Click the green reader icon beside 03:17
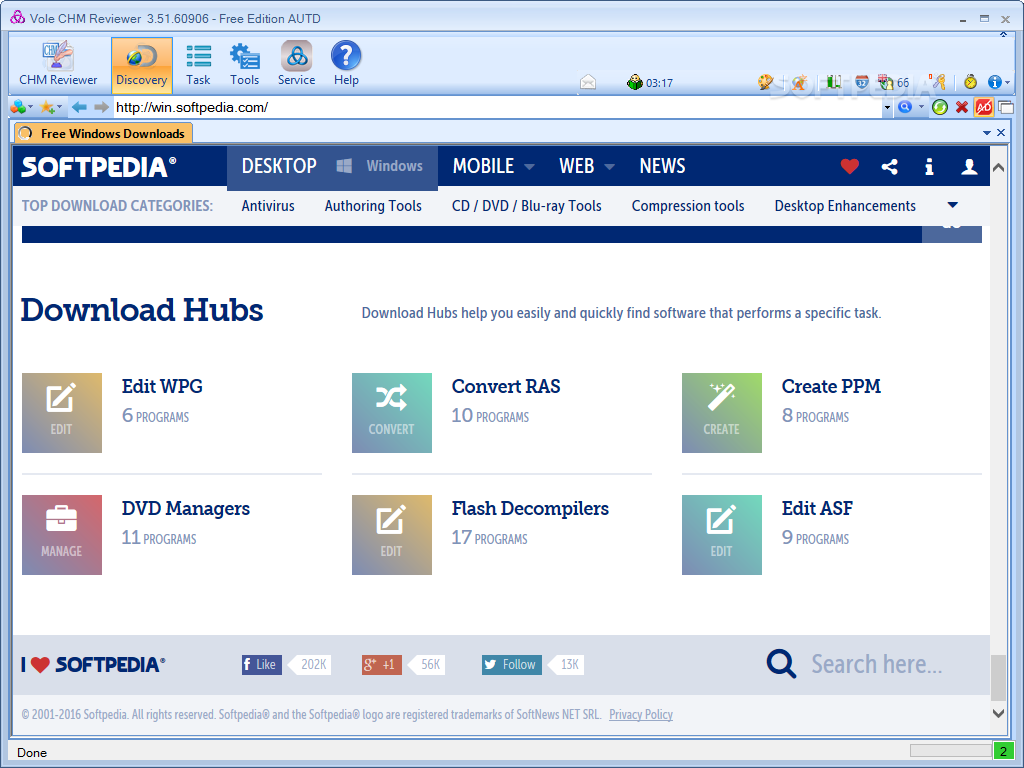This screenshot has width=1024, height=768. point(634,82)
